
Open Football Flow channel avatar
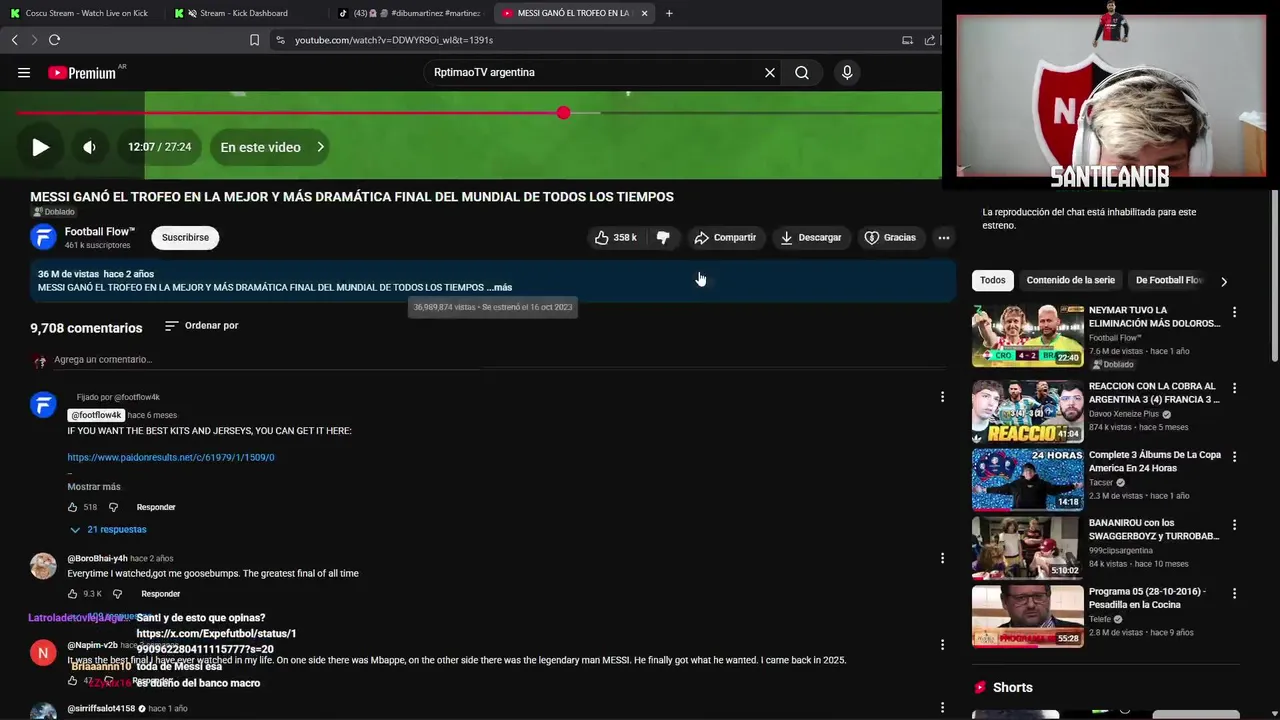tap(43, 237)
